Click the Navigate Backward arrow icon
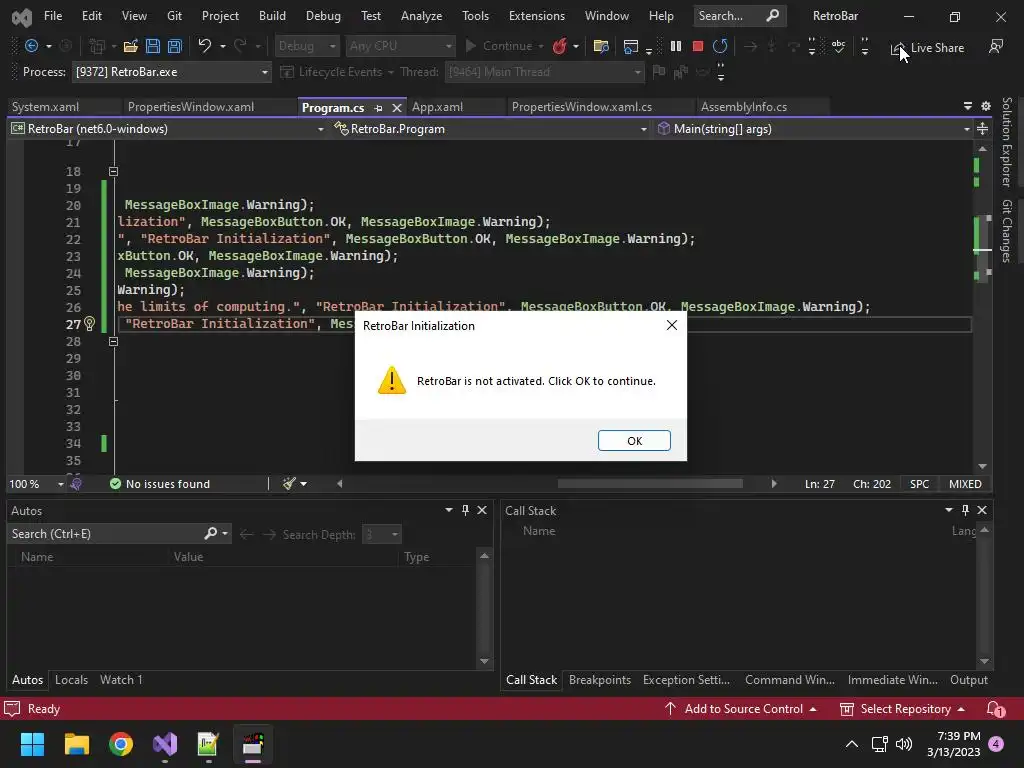Image resolution: width=1024 pixels, height=768 pixels. coord(31,46)
